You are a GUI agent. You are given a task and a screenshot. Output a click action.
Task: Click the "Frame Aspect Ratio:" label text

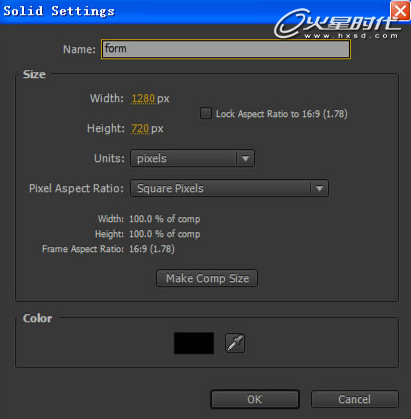coord(83,249)
